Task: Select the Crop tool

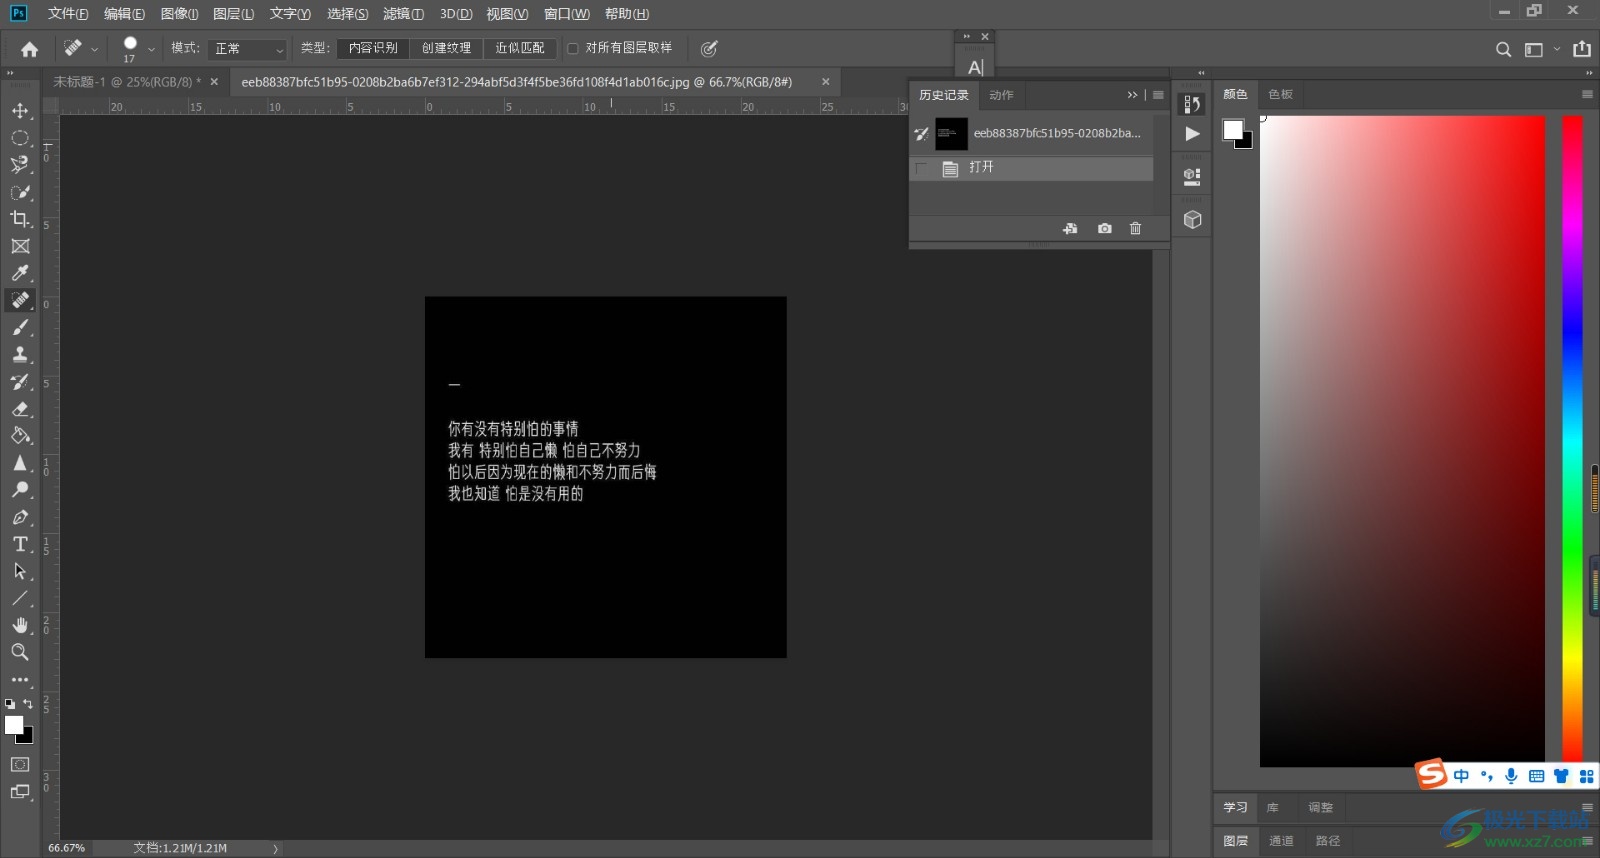Action: tap(20, 219)
